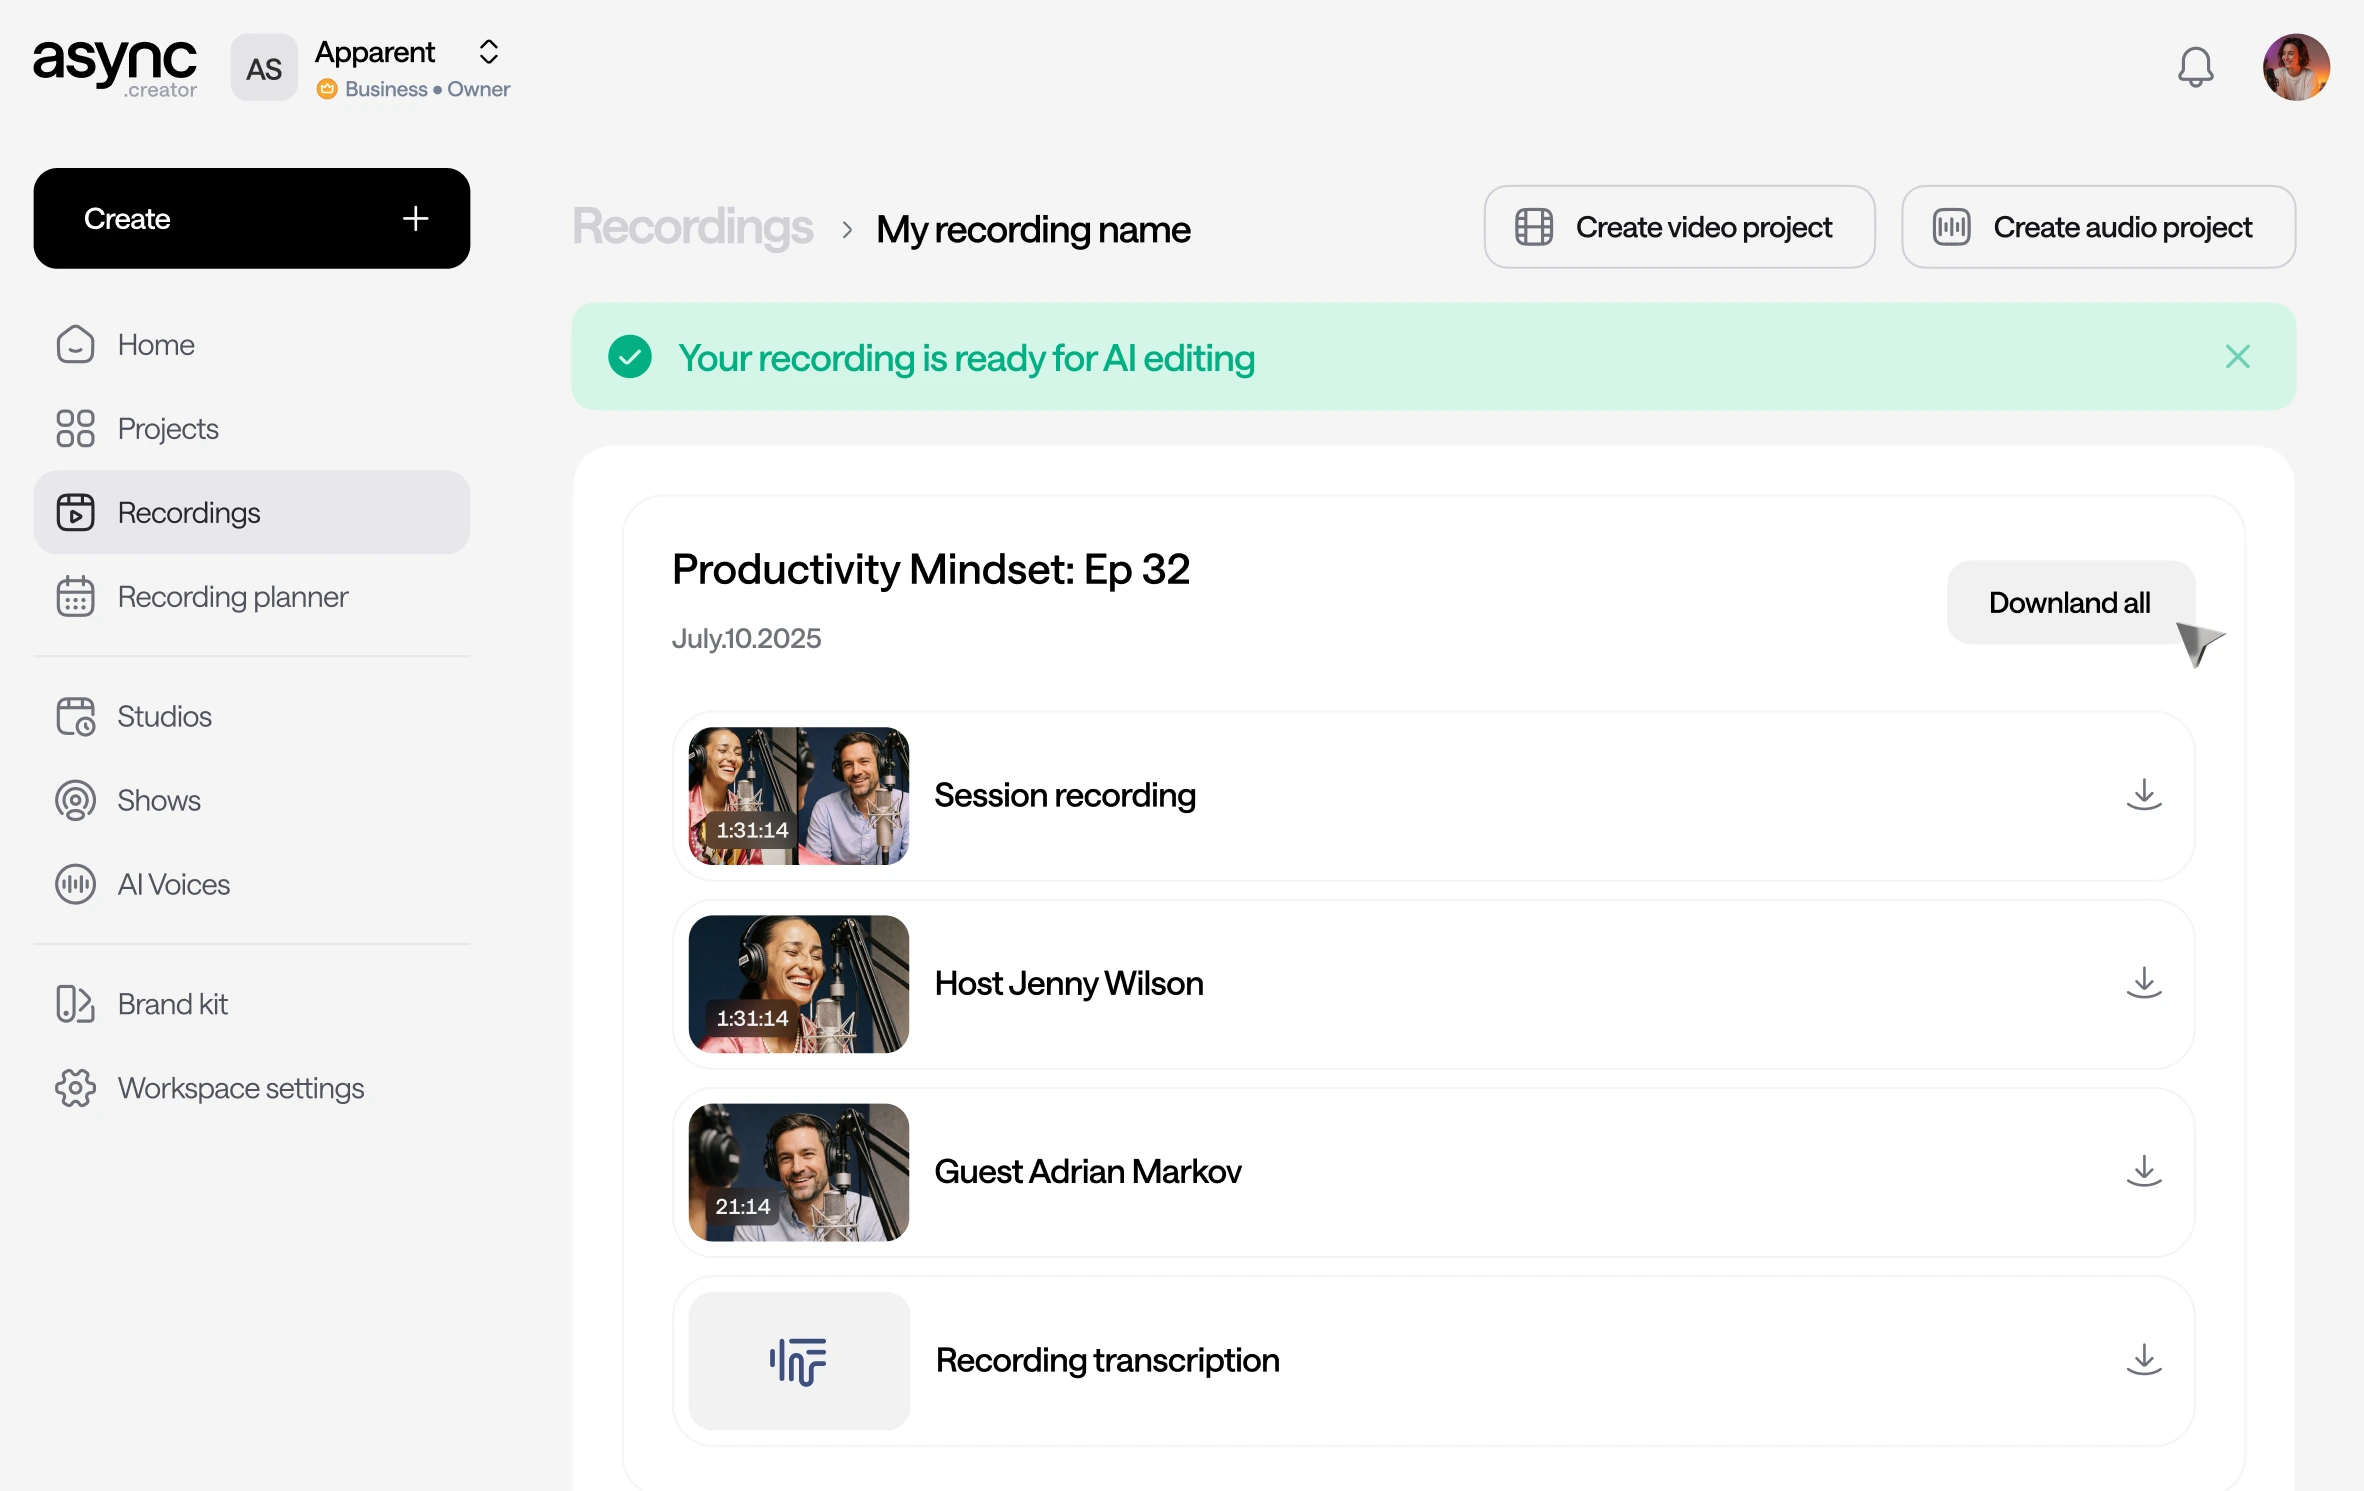Screen dimensions: 2364x1491
Task: Download Guest Adrian Markov track
Action: 2143,1171
